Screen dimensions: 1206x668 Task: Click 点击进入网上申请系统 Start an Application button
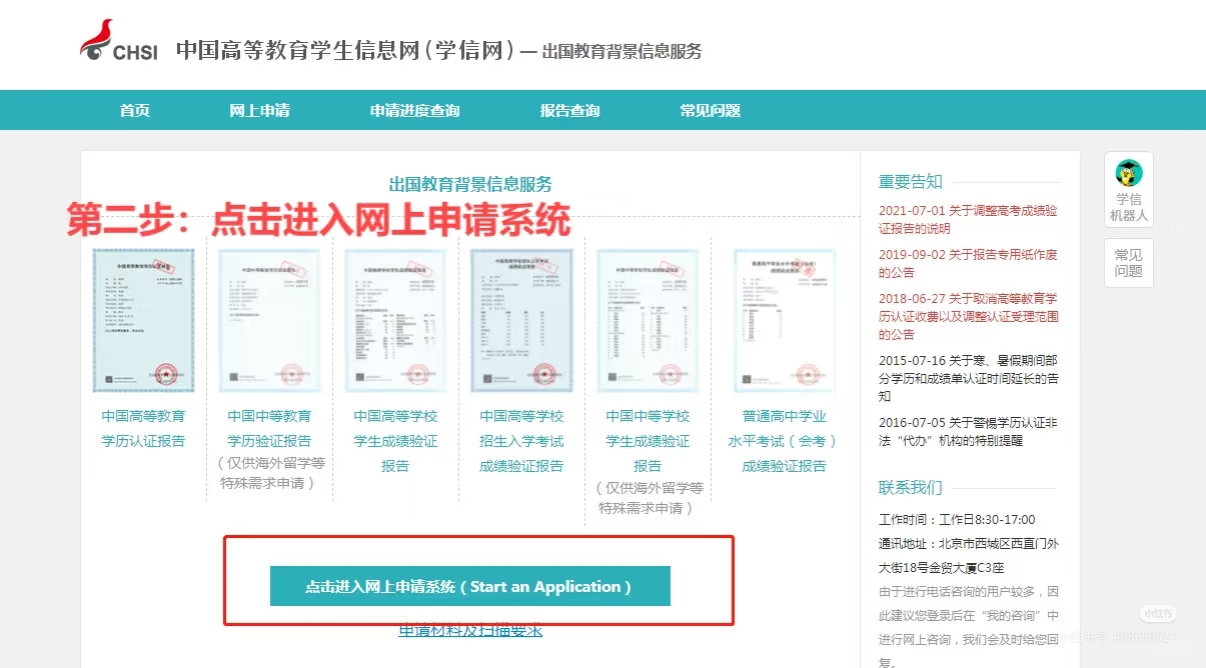pos(470,586)
